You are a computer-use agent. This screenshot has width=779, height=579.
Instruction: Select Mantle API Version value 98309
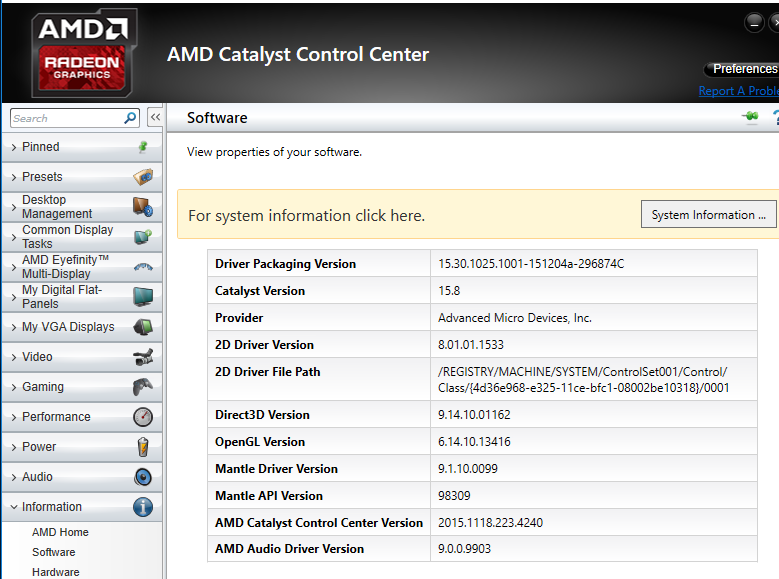(454, 496)
